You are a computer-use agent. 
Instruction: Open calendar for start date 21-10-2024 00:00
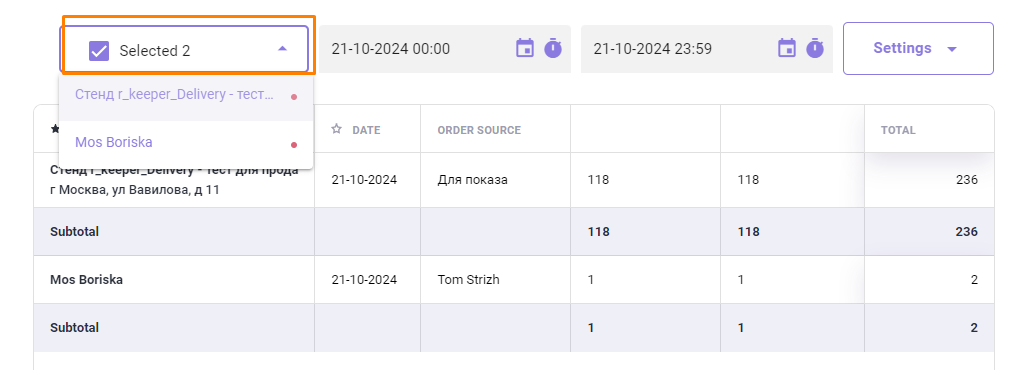525,48
